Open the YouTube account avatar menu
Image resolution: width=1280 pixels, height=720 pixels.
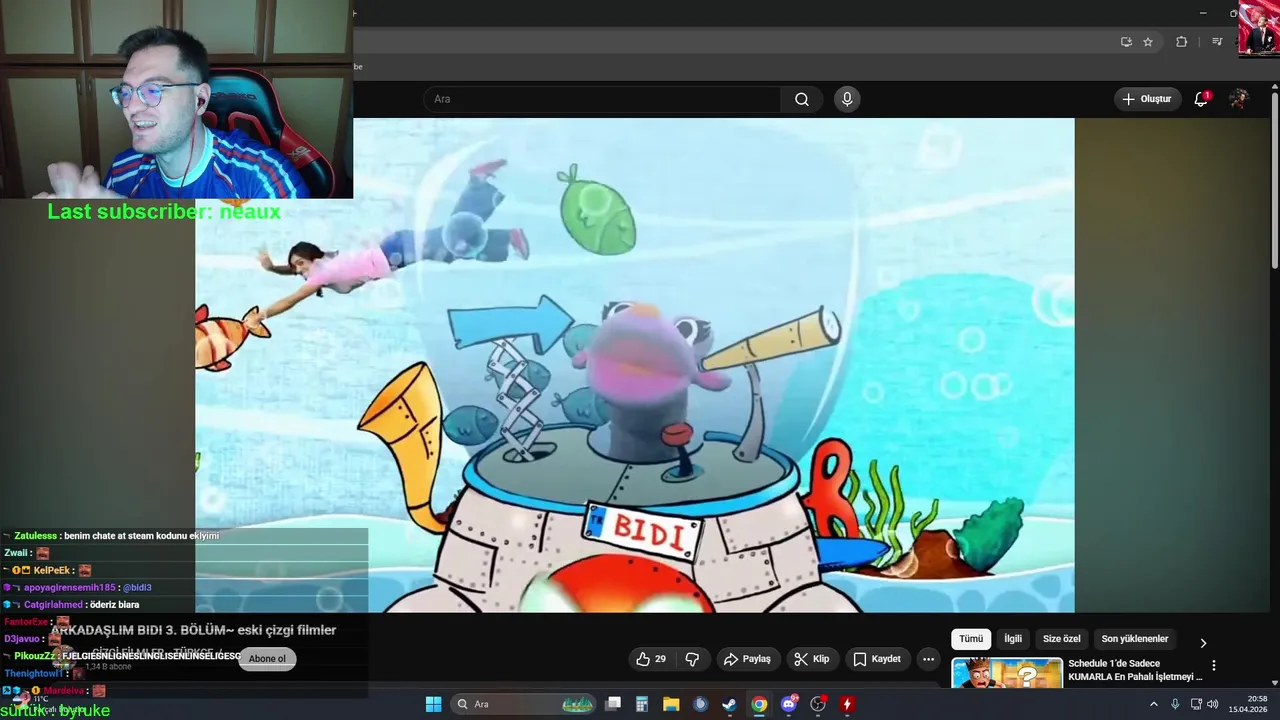[1239, 99]
